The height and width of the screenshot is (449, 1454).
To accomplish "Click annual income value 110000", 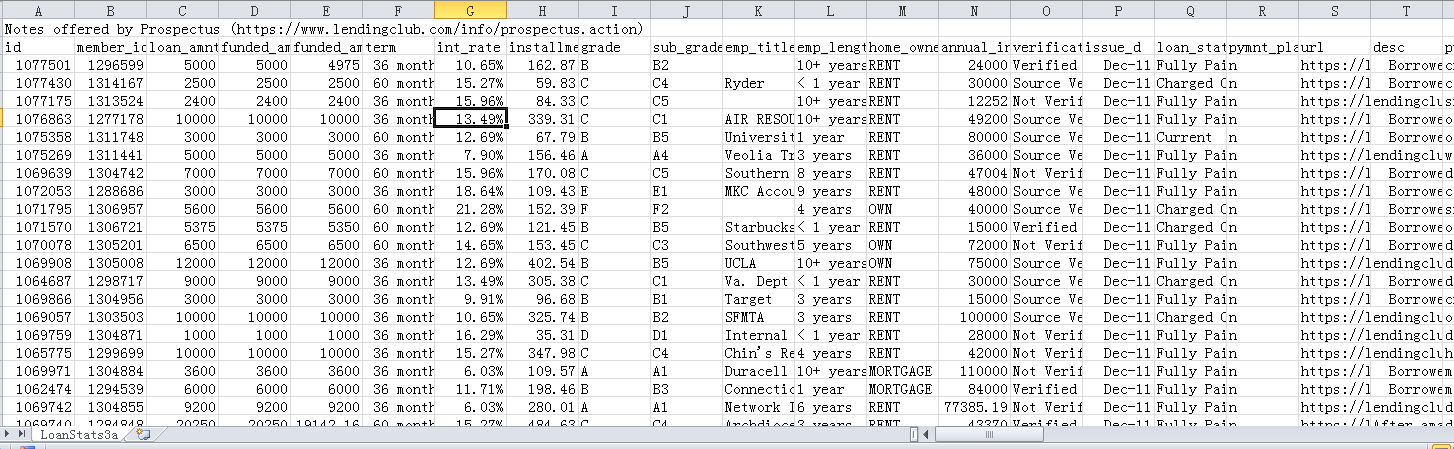I will (x=974, y=371).
